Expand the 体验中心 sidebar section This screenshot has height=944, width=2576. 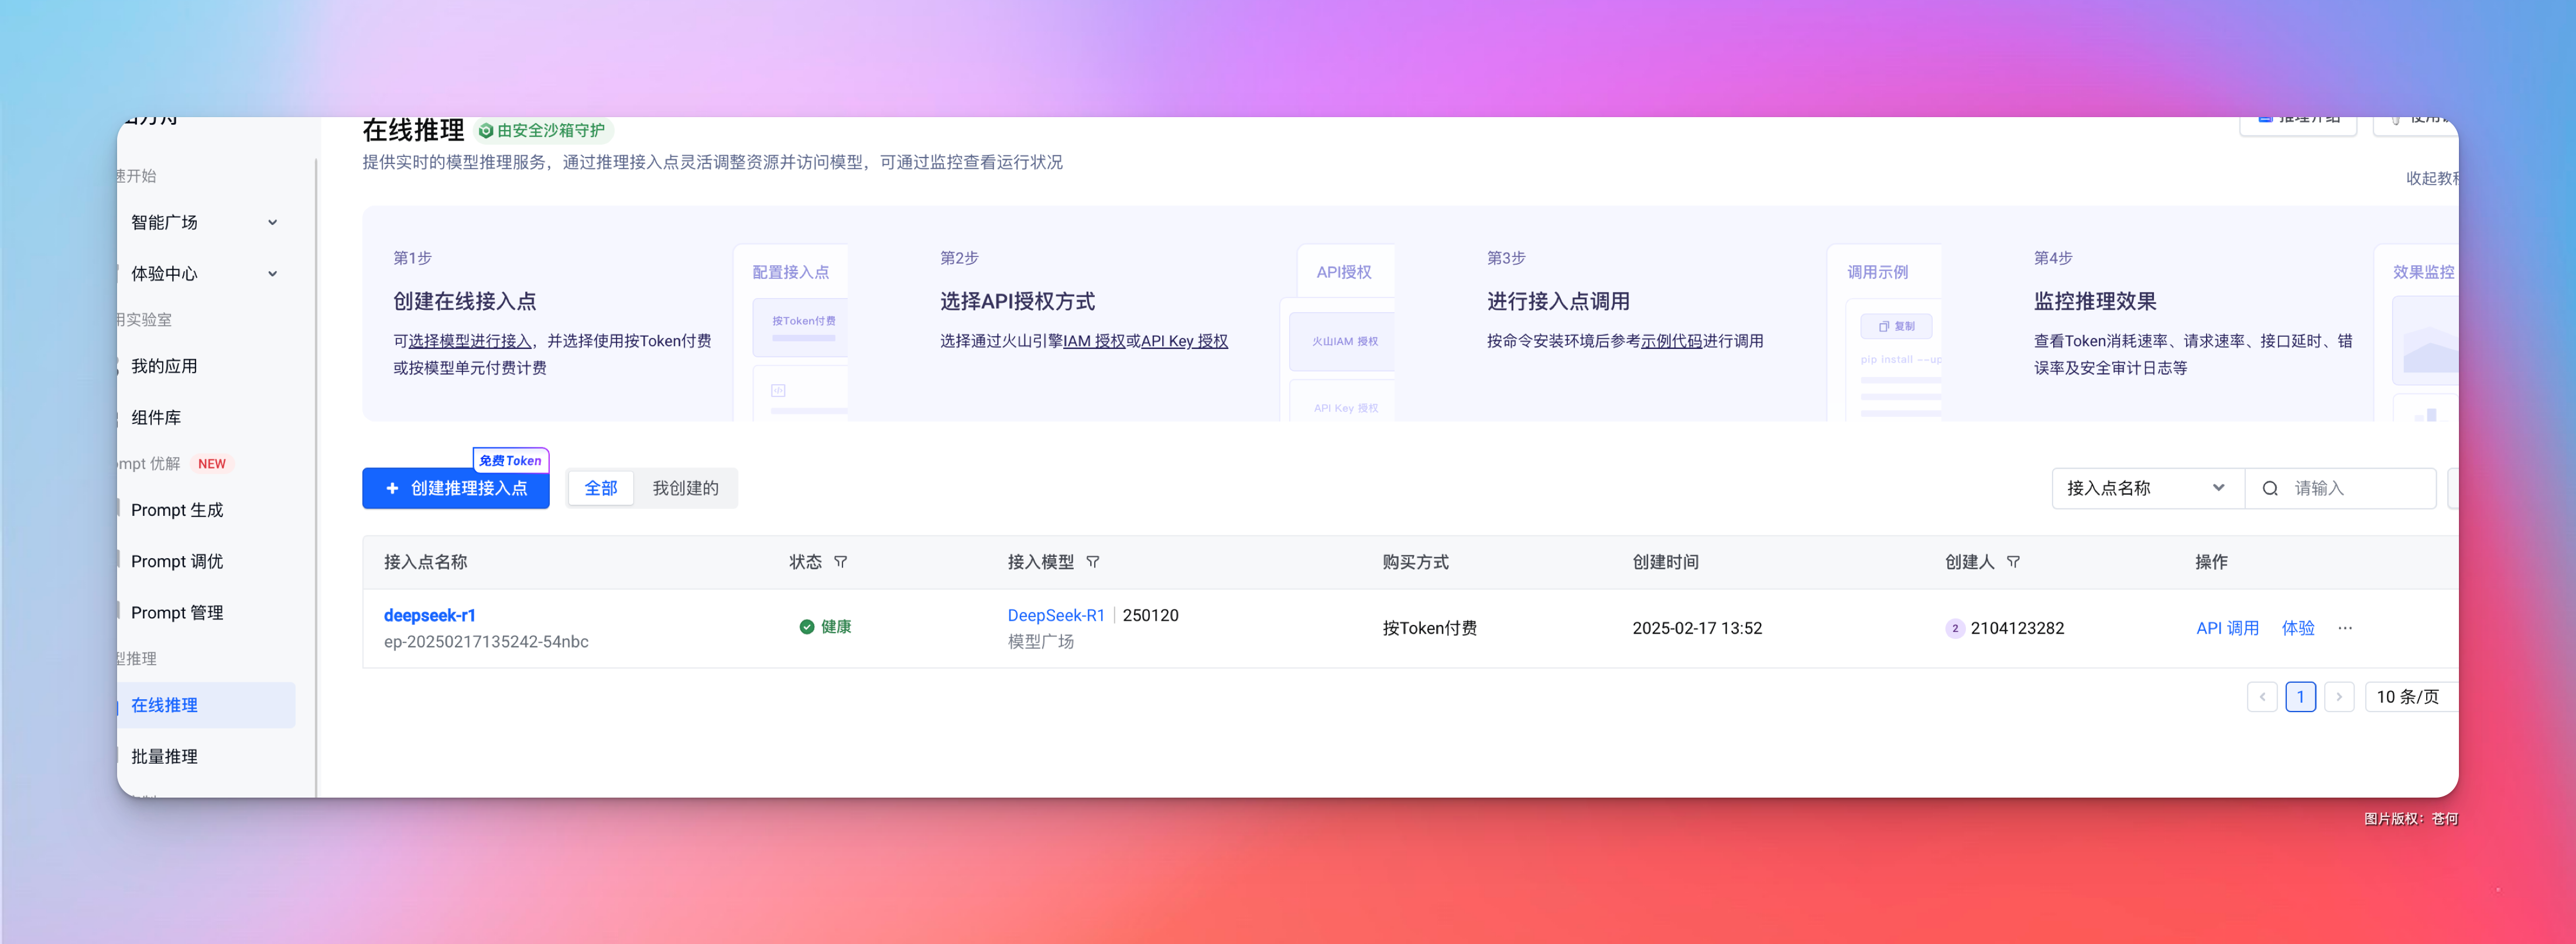click(272, 274)
